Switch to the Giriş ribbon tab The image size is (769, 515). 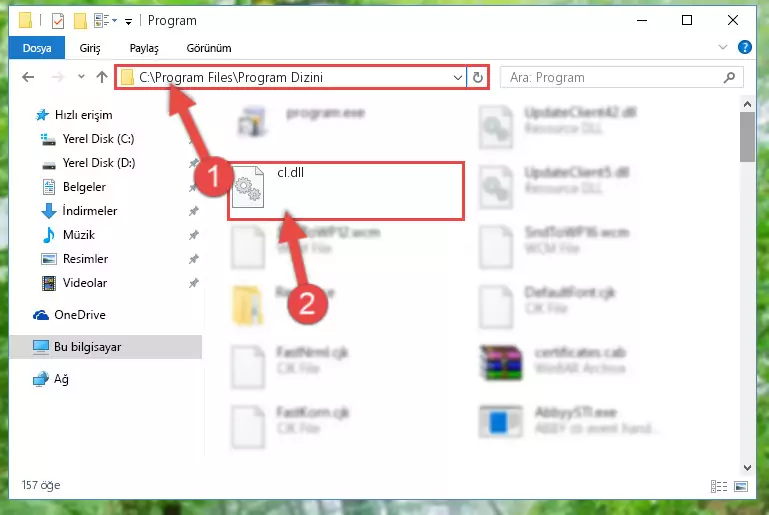coord(90,48)
